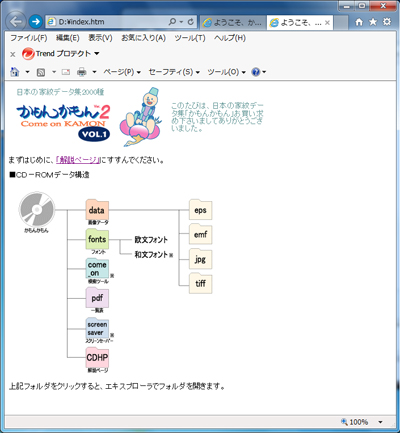Follow the 解説ページ hyperlink

[78, 160]
